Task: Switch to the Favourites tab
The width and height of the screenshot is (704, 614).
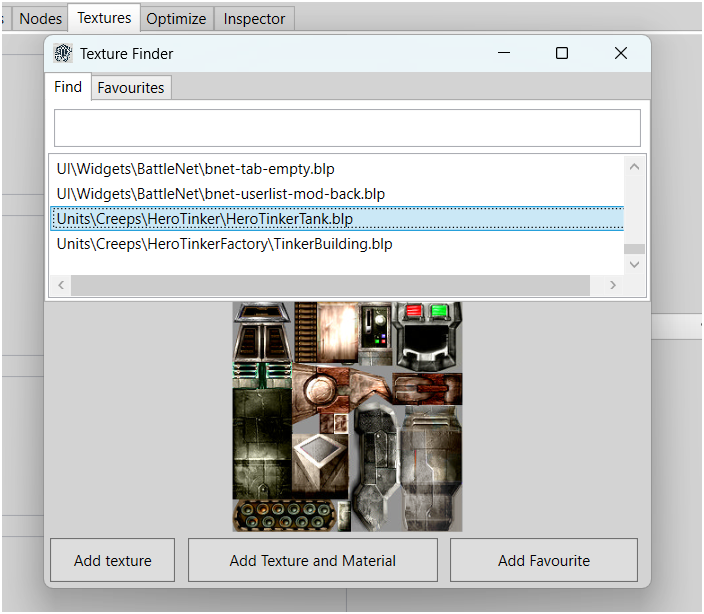Action: click(x=131, y=88)
